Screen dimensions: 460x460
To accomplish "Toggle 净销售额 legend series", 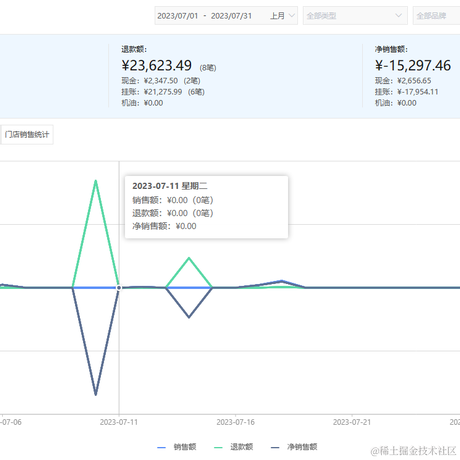I will pyautogui.click(x=294, y=447).
